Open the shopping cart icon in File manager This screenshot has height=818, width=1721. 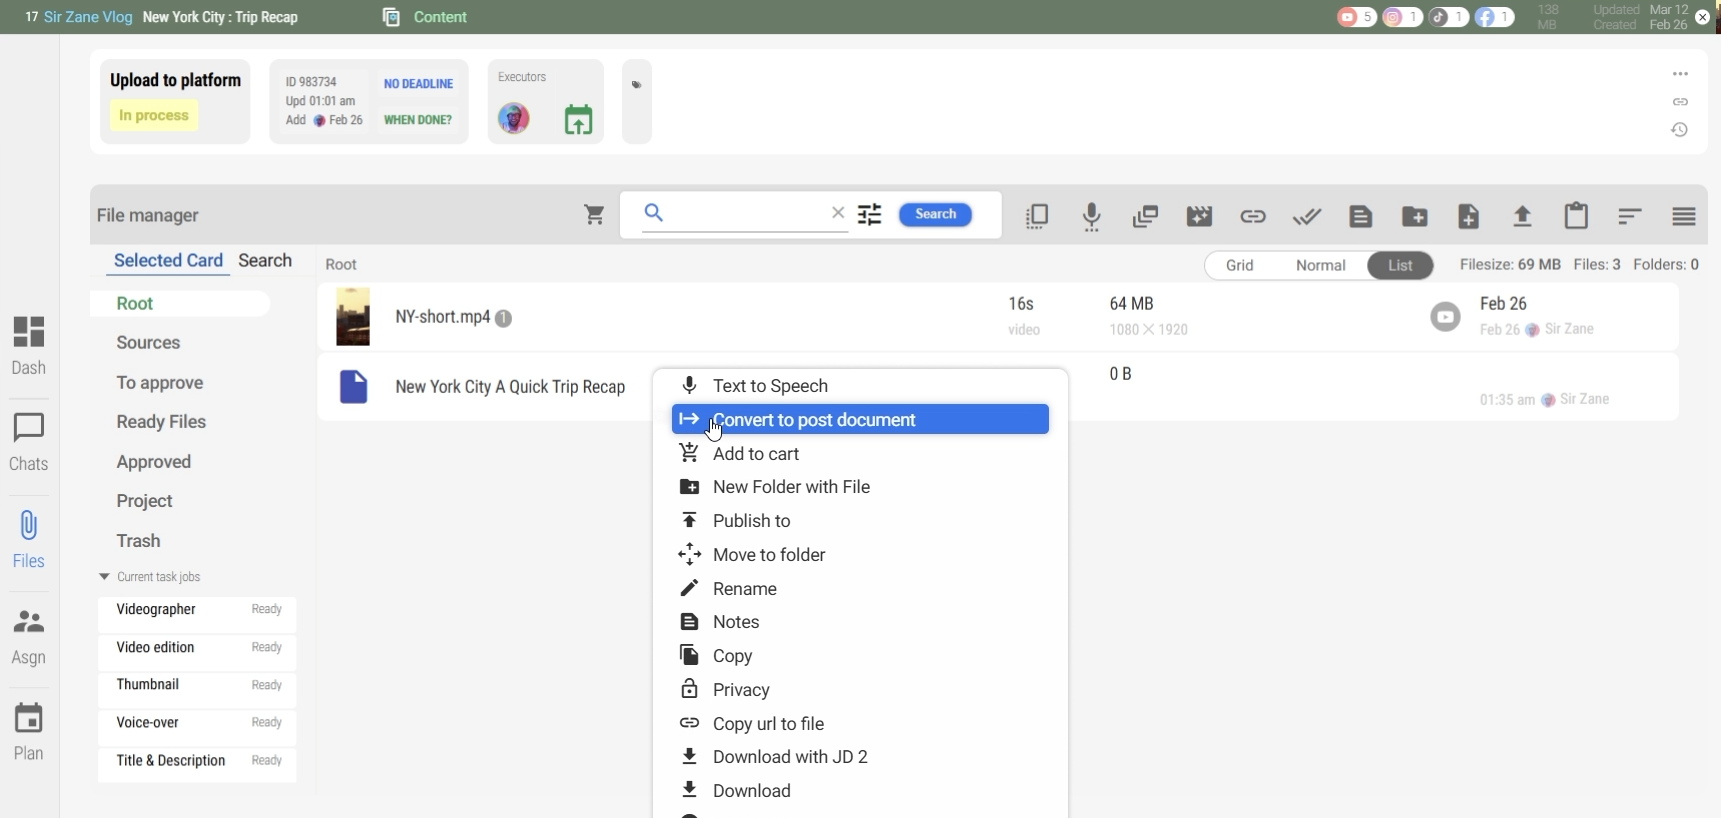pos(595,215)
